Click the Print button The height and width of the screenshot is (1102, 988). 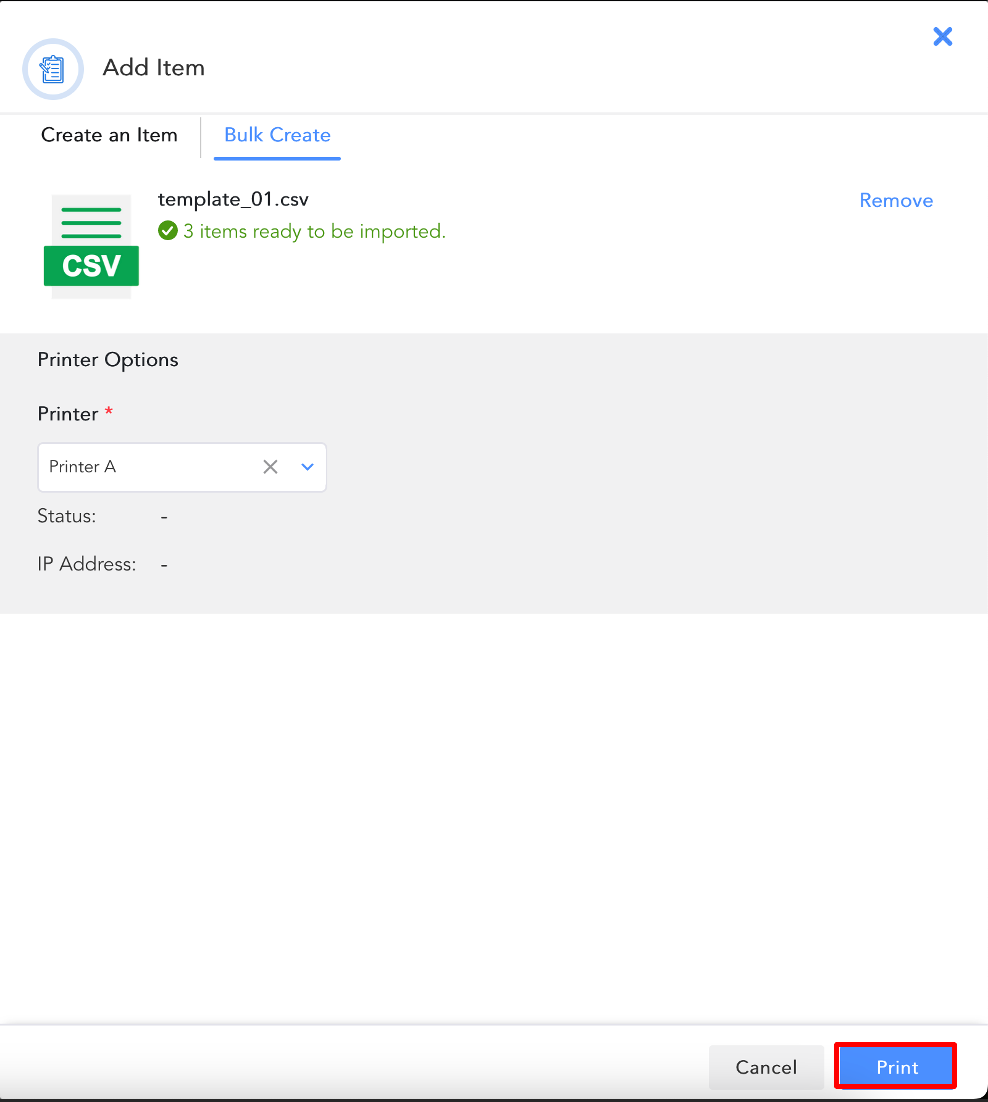pyautogui.click(x=896, y=1067)
